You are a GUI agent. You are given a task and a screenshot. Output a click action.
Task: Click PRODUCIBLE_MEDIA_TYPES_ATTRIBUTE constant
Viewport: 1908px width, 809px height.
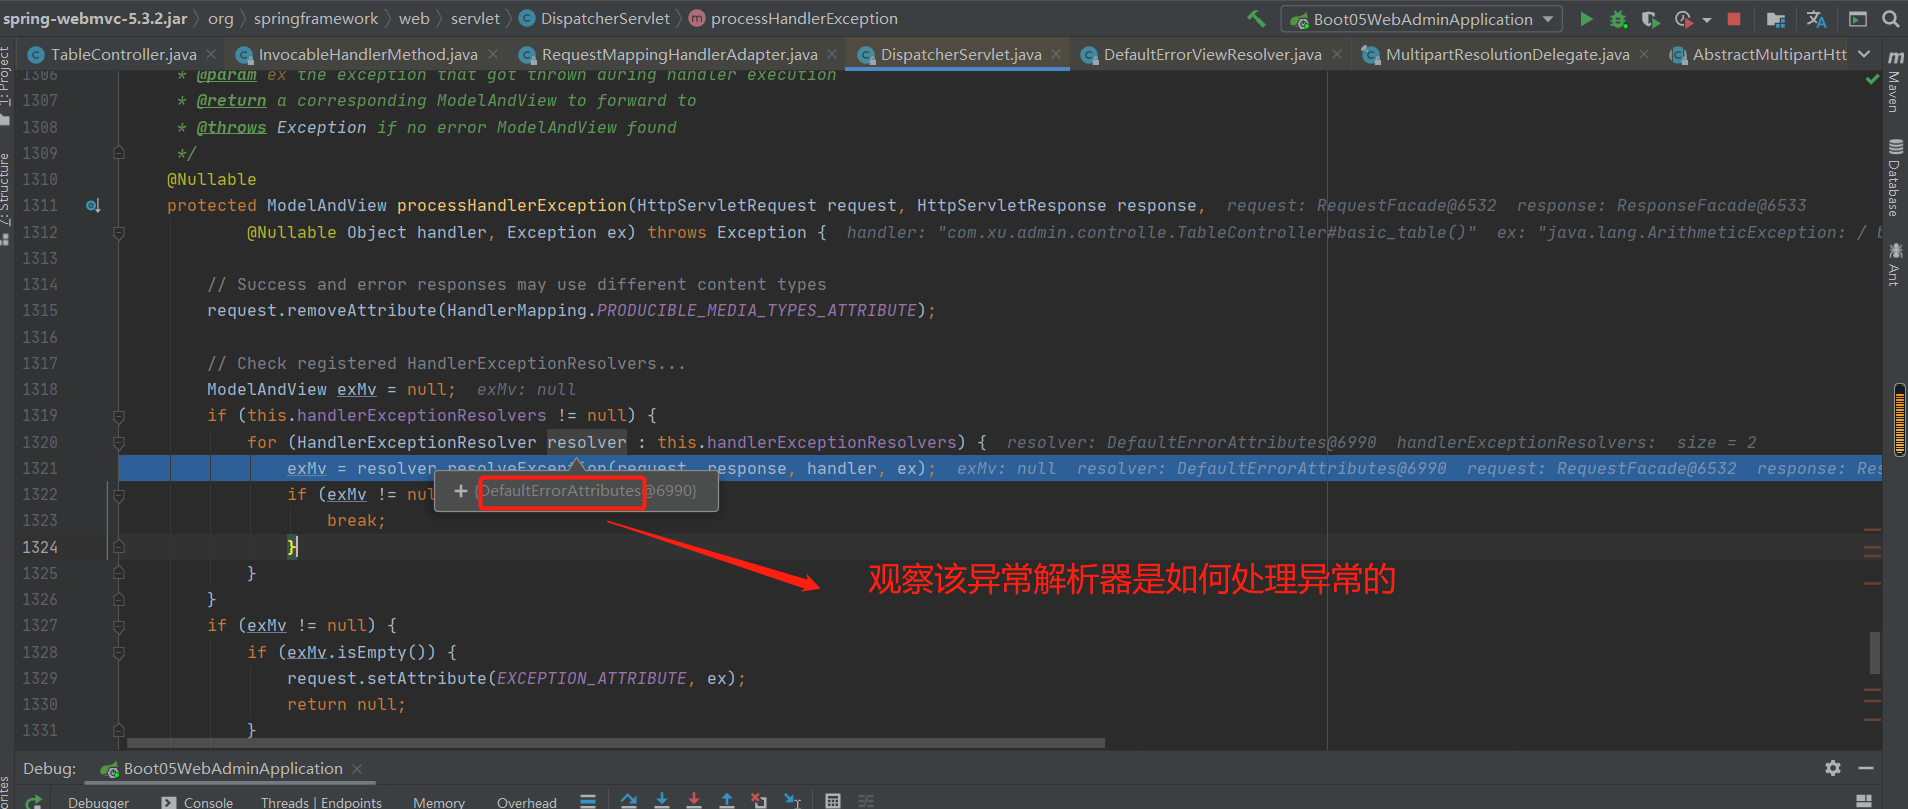point(757,311)
